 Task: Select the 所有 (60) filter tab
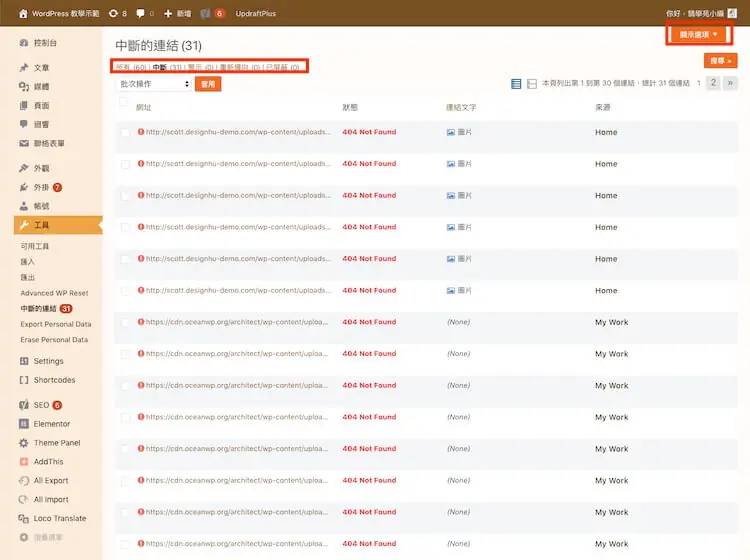[131, 67]
